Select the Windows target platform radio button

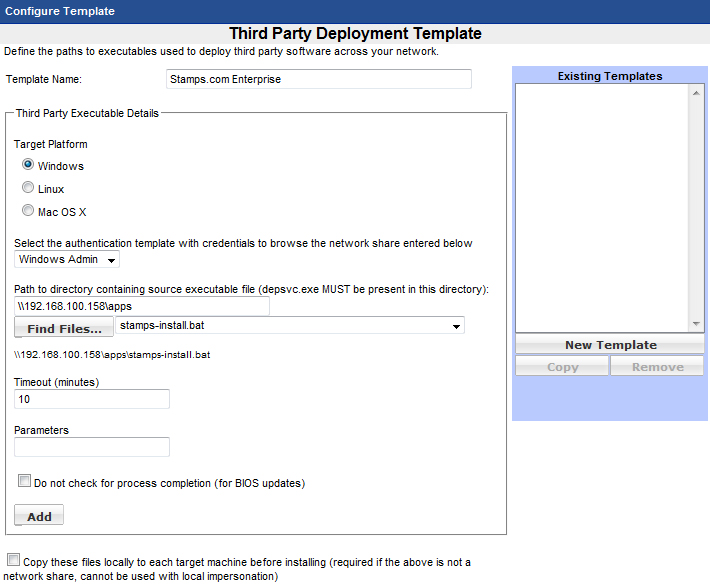click(x=28, y=165)
